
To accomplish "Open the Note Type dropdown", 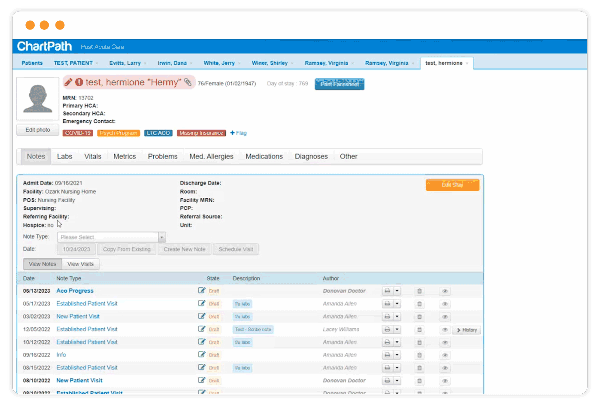I will [x=105, y=236].
